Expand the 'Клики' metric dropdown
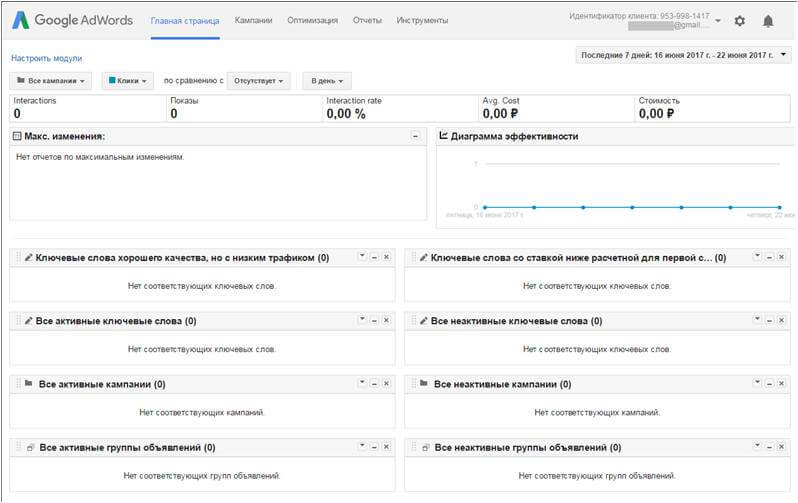This screenshot has width=798, height=503. coord(126,80)
